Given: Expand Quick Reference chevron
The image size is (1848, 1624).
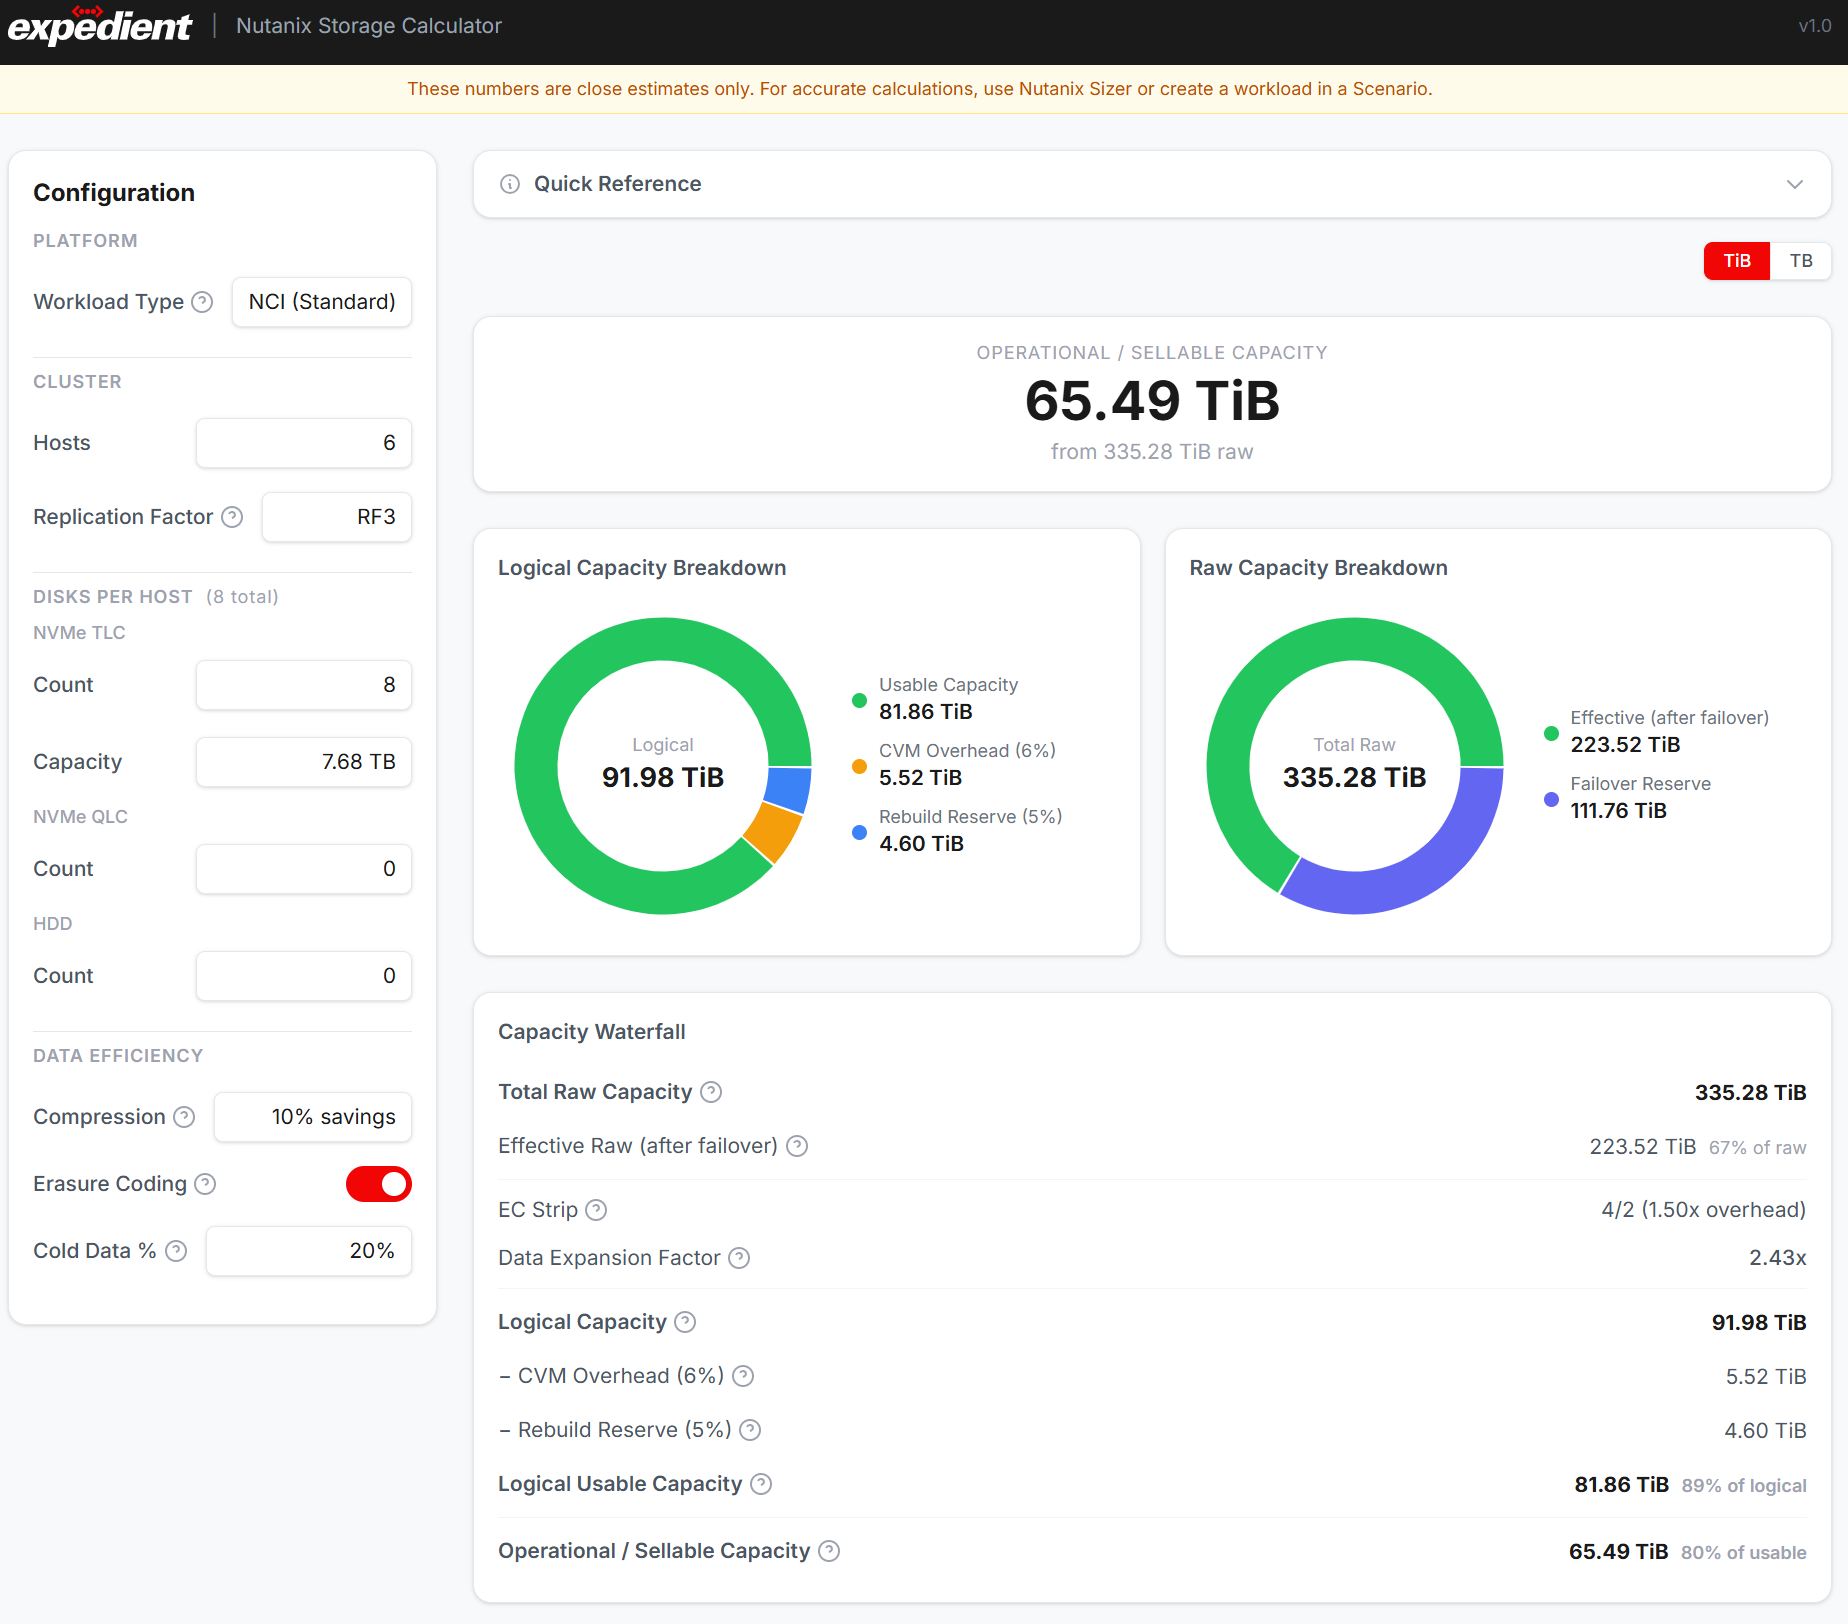Looking at the screenshot, I should tap(1795, 184).
